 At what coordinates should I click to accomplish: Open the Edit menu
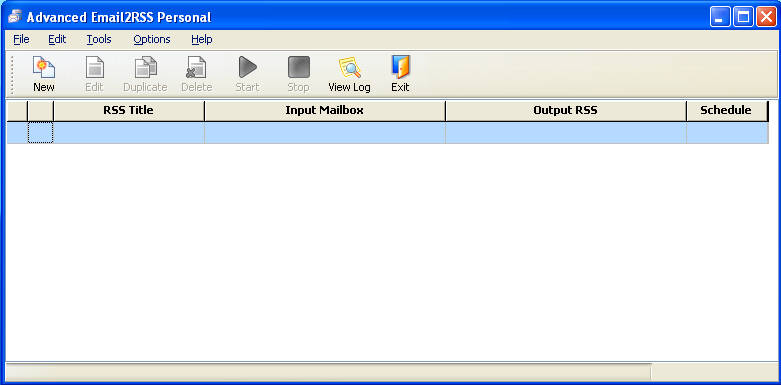[57, 39]
